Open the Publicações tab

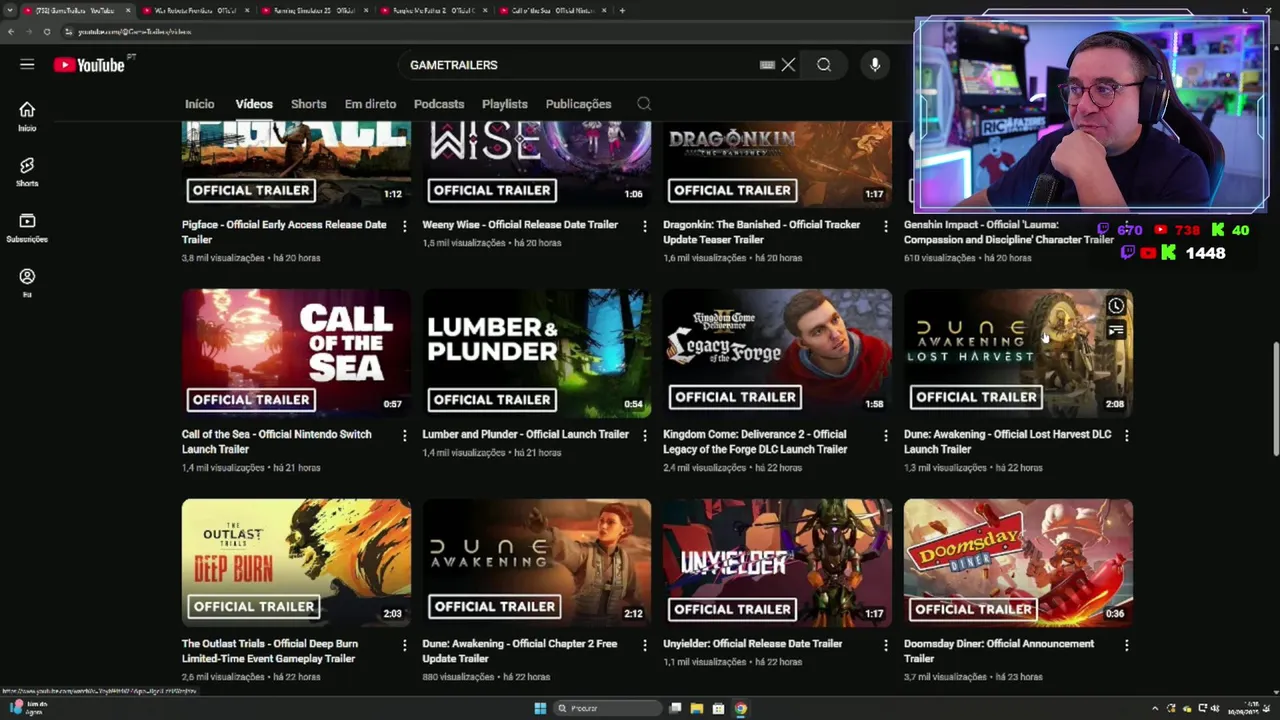(x=578, y=104)
